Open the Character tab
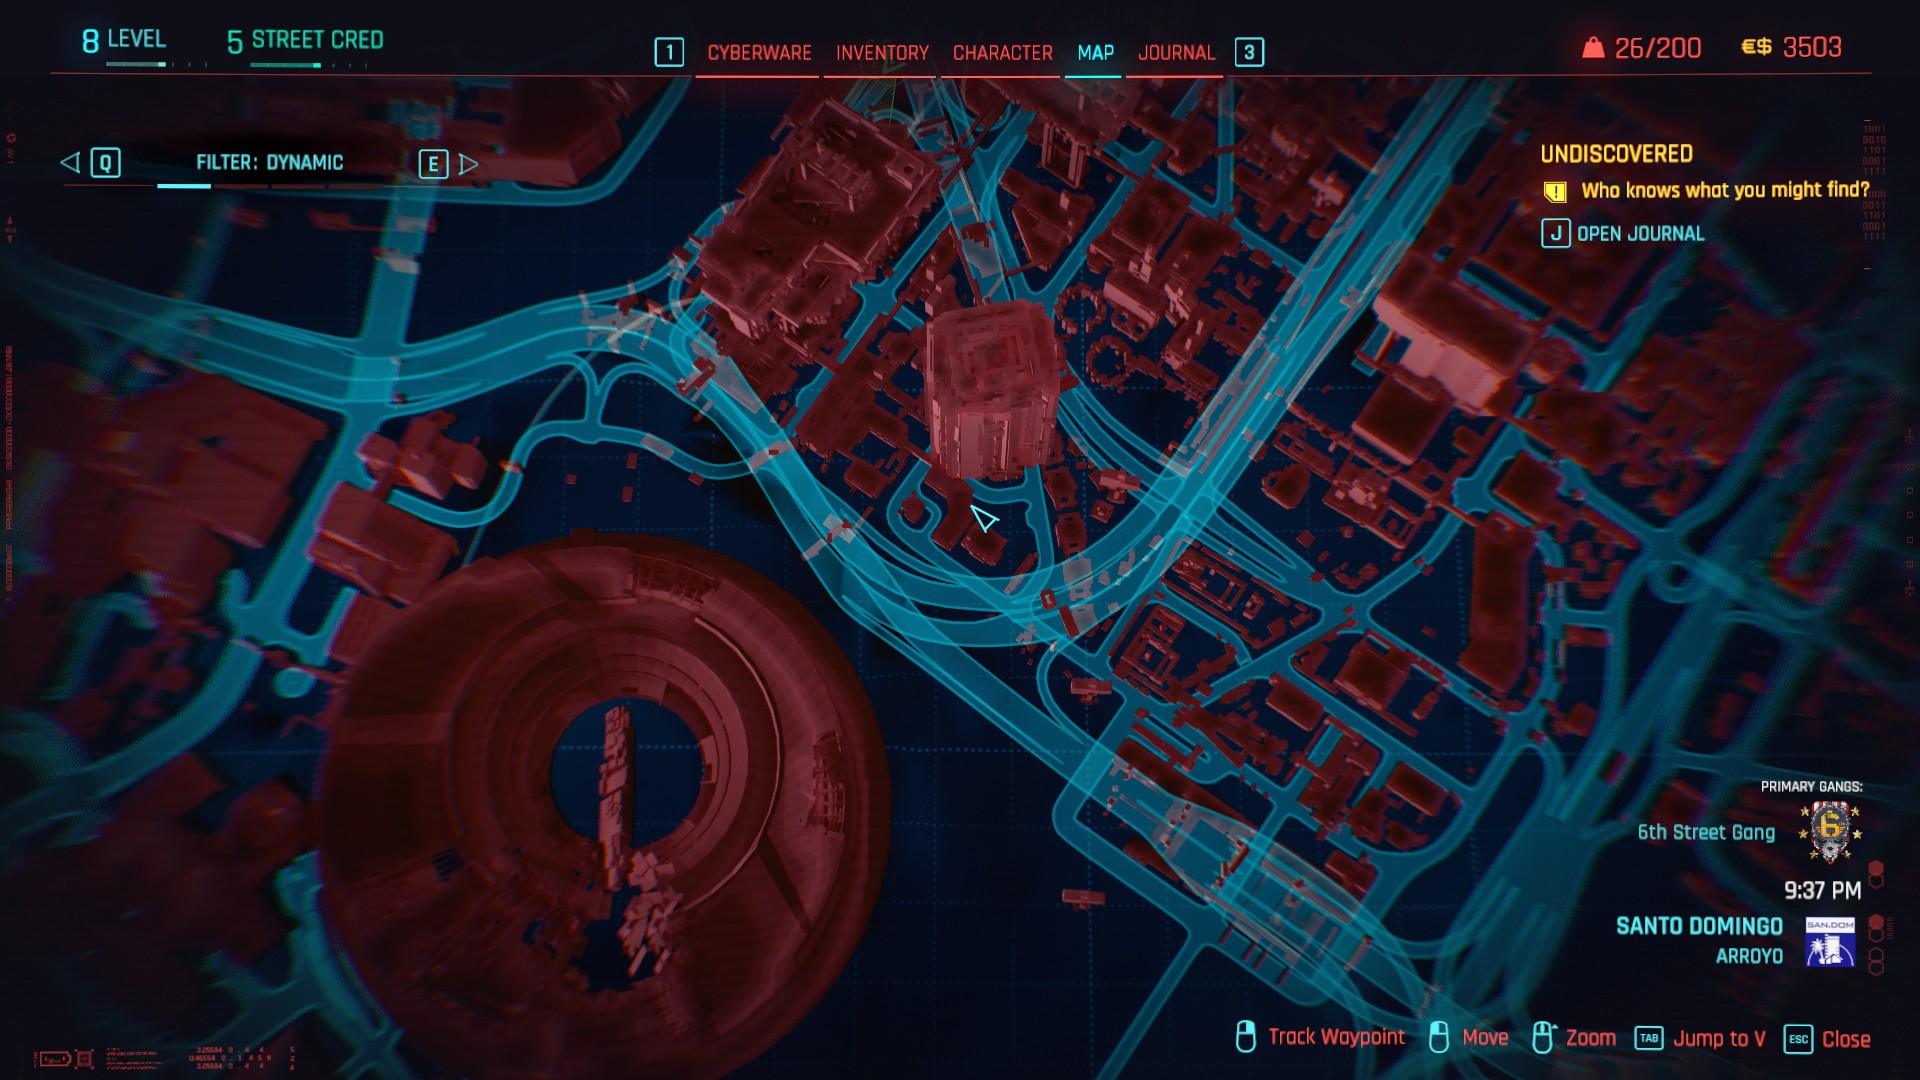The height and width of the screenshot is (1080, 1920). tap(1002, 53)
